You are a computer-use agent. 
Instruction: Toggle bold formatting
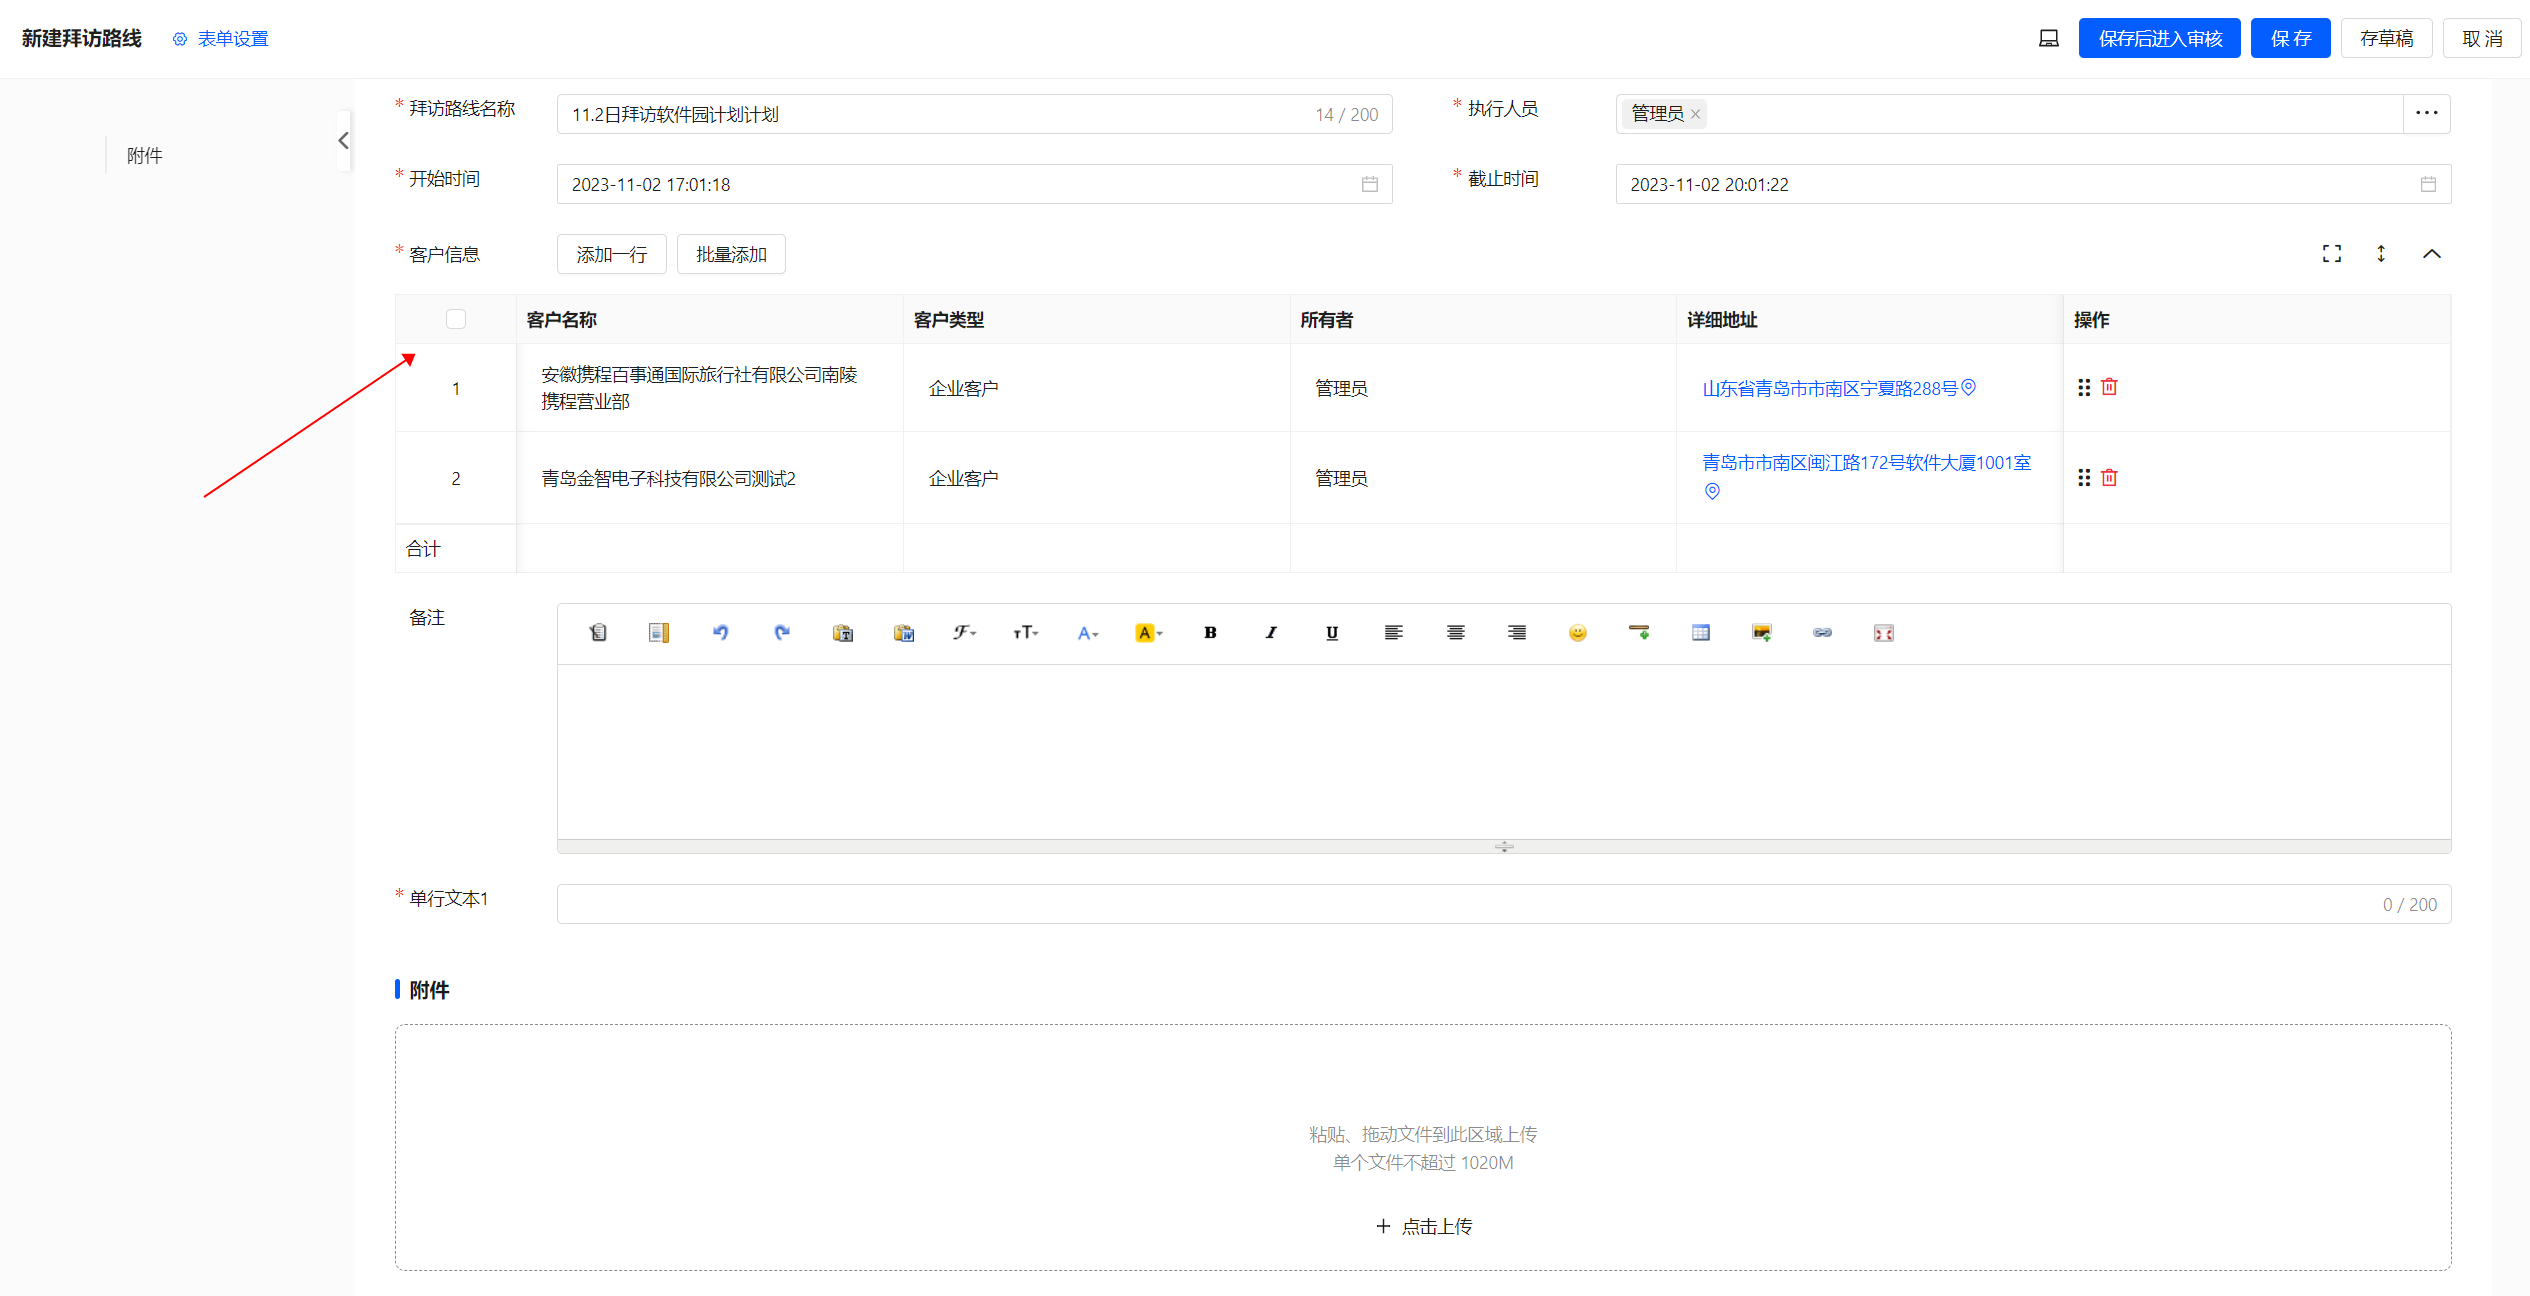(1210, 632)
